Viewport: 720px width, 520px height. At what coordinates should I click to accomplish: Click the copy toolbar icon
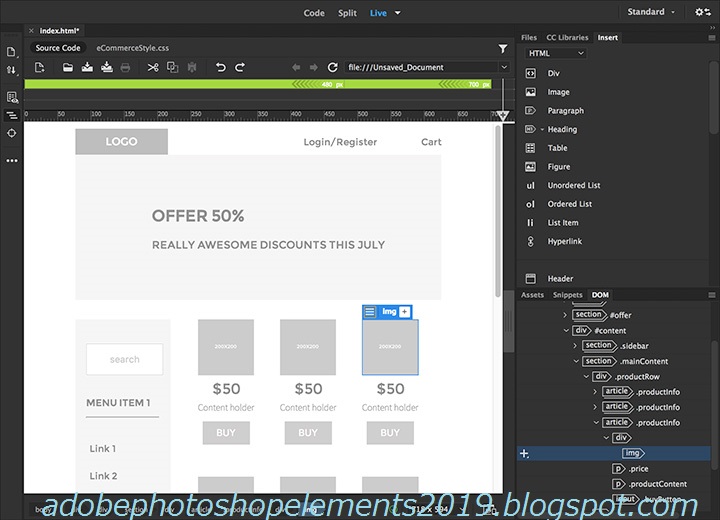pos(173,68)
